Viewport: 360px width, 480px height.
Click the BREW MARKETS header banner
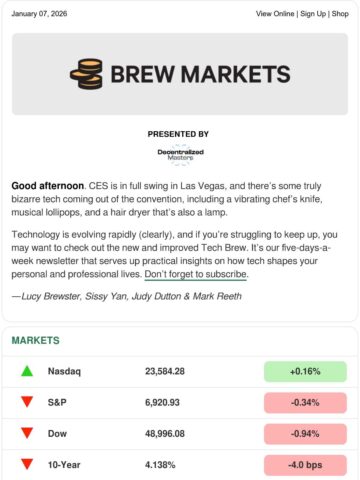180,74
